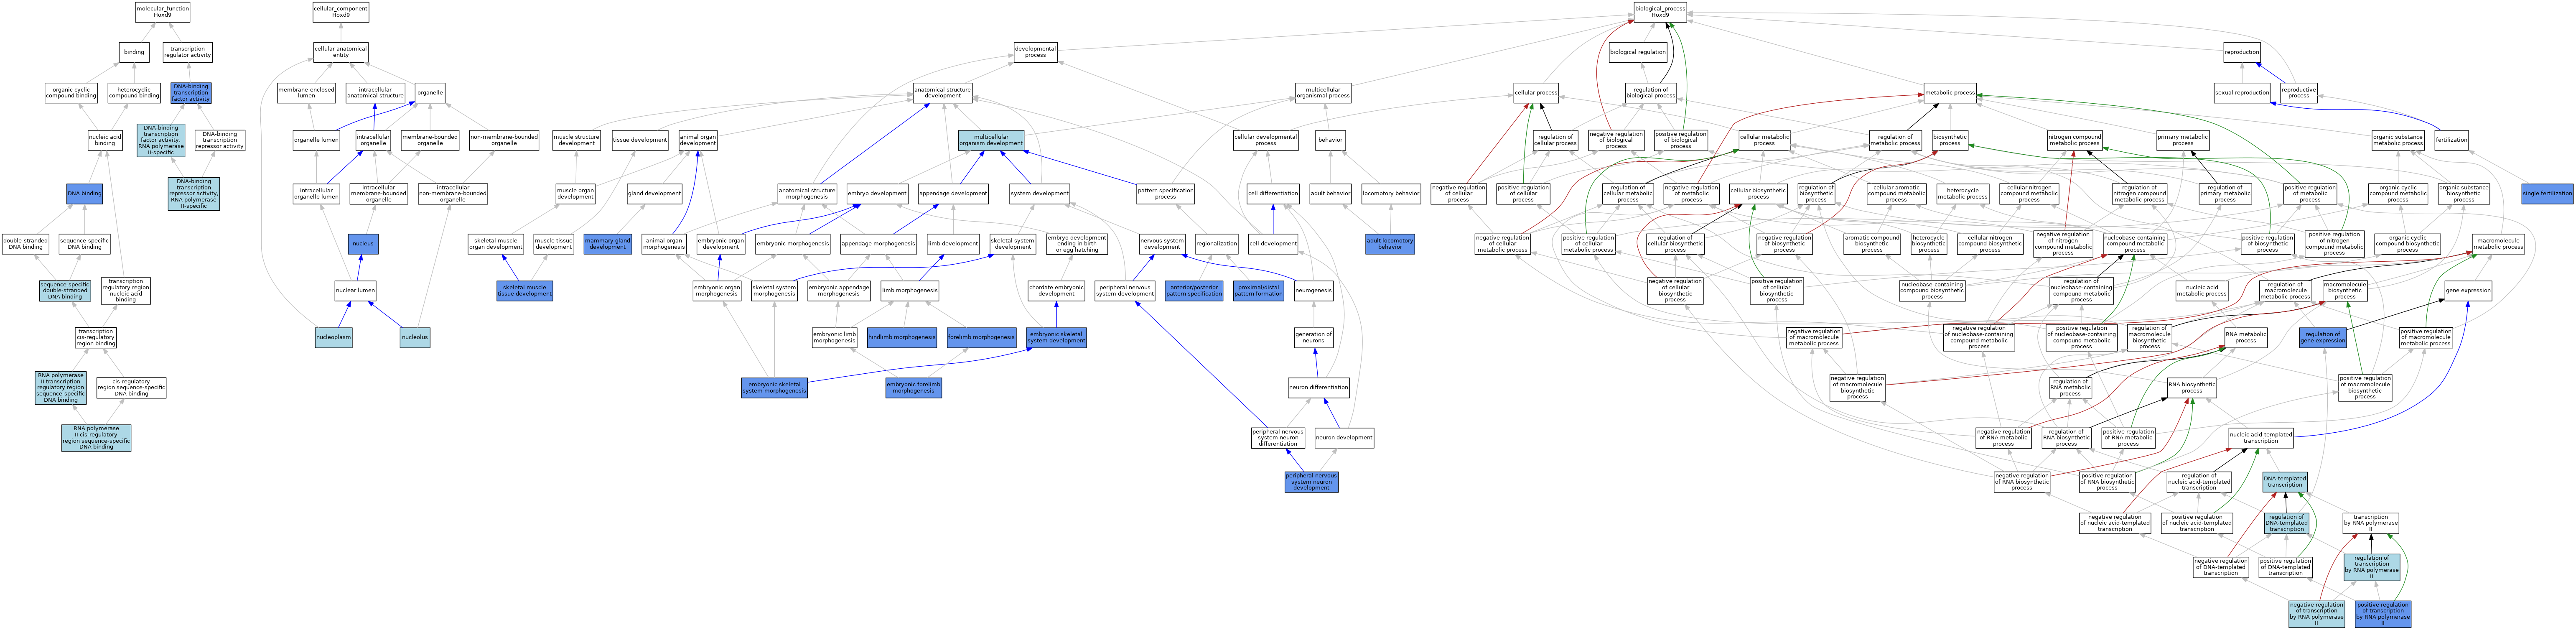Click the 'embryo development' node

877,193
